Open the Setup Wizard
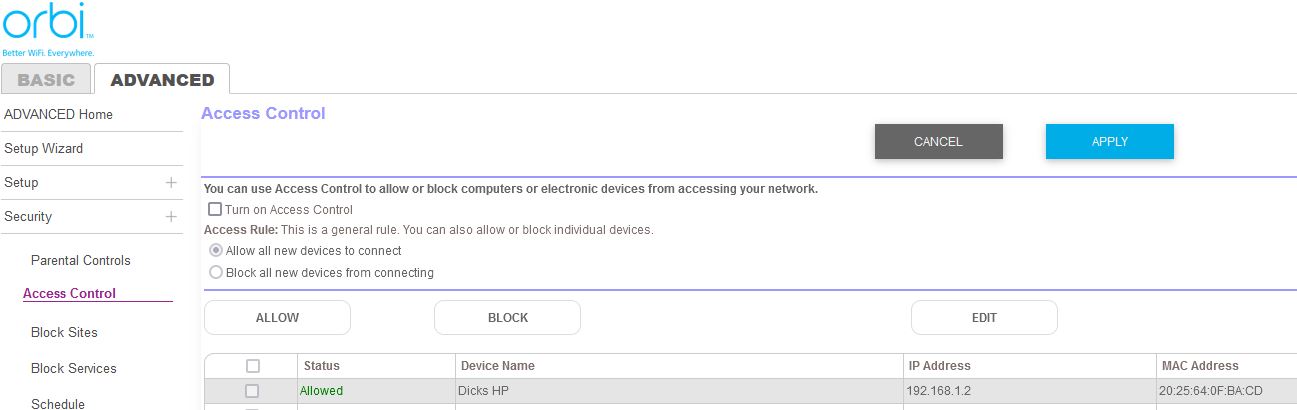This screenshot has width=1297, height=410. [43, 149]
